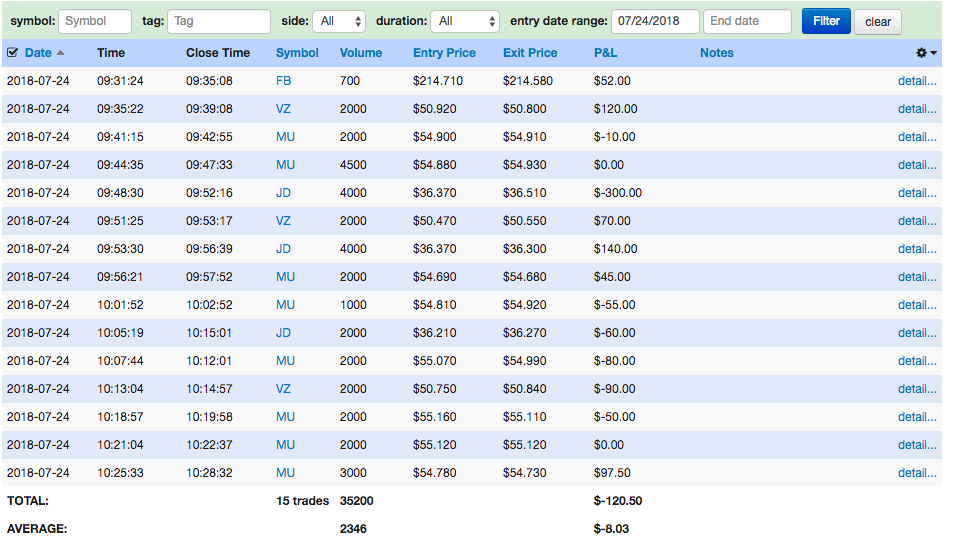Select the P&L value $-300.00

coord(618,193)
